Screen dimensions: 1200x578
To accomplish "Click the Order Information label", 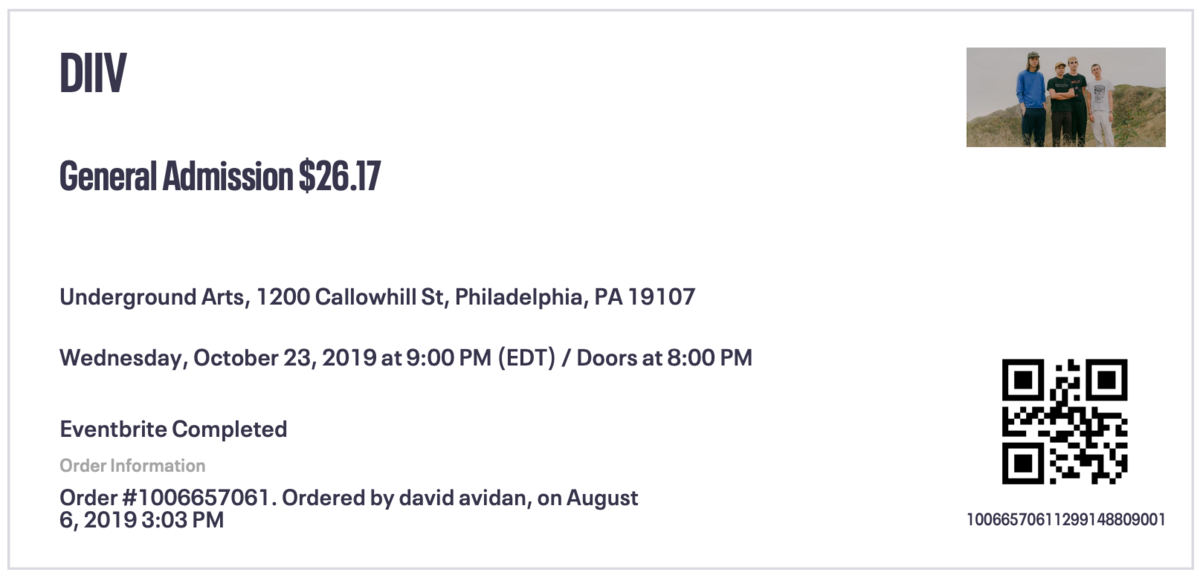I will coord(133,465).
